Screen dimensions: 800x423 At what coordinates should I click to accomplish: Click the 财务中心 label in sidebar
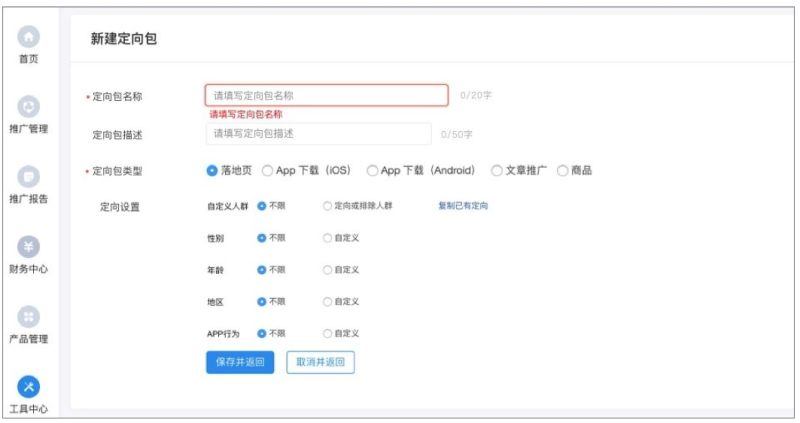point(29,269)
